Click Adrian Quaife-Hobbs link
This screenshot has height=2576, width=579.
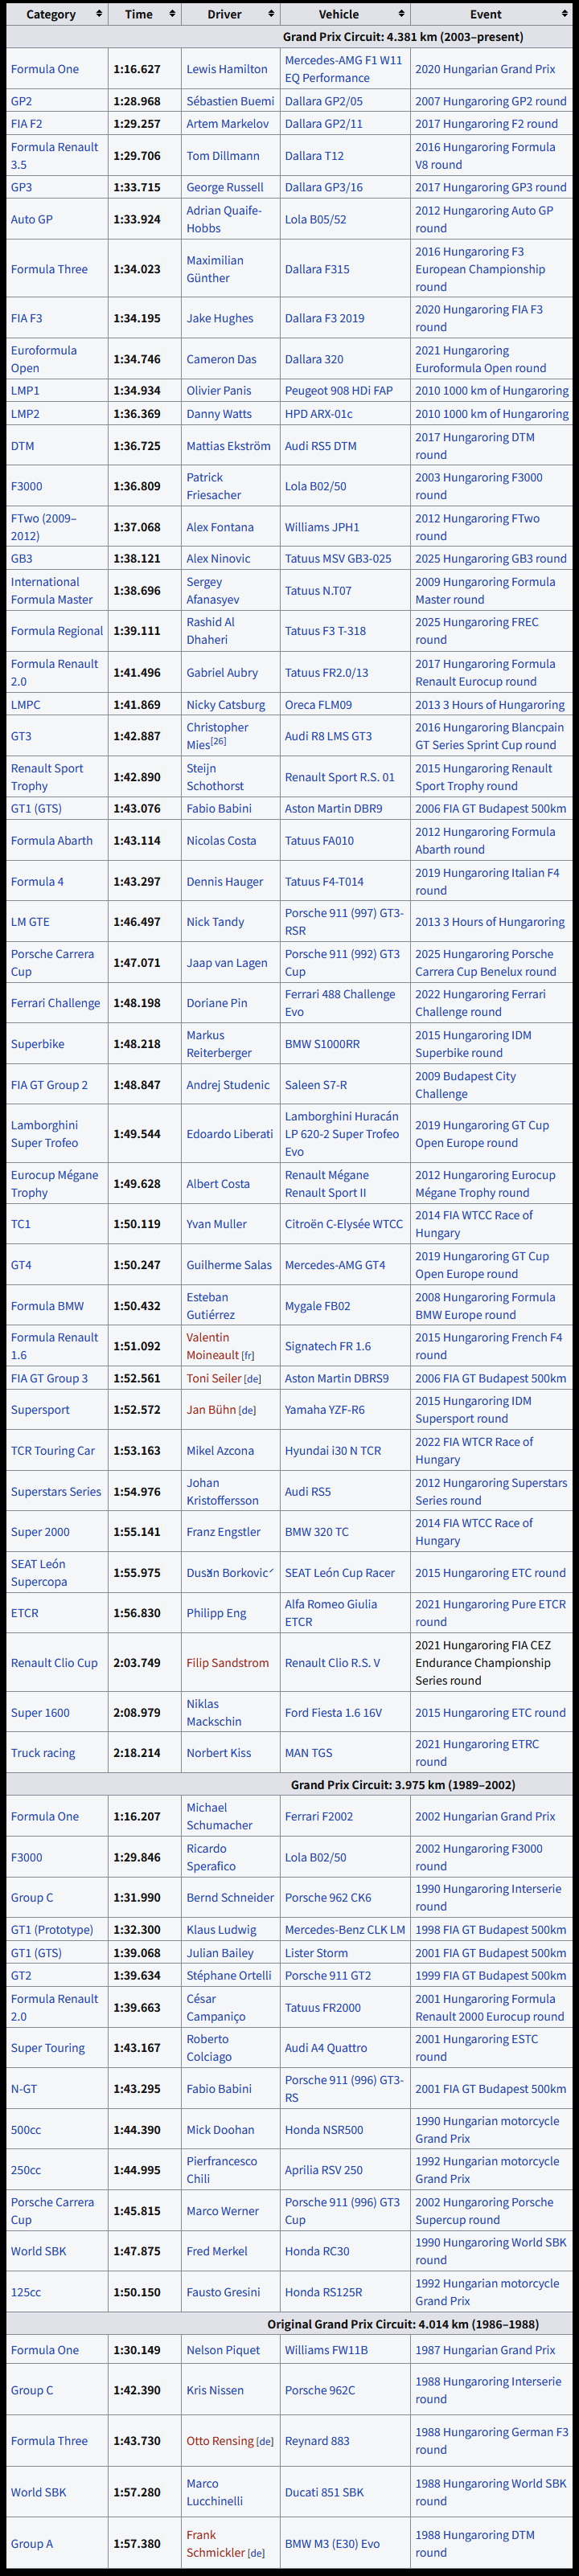pyautogui.click(x=224, y=219)
